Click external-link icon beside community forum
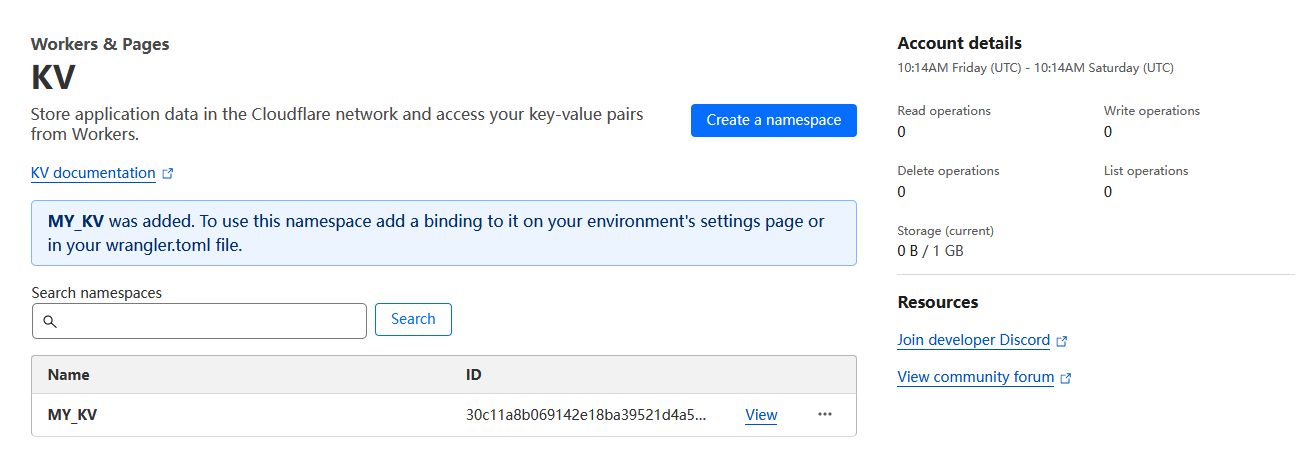The width and height of the screenshot is (1311, 469). point(1066,378)
